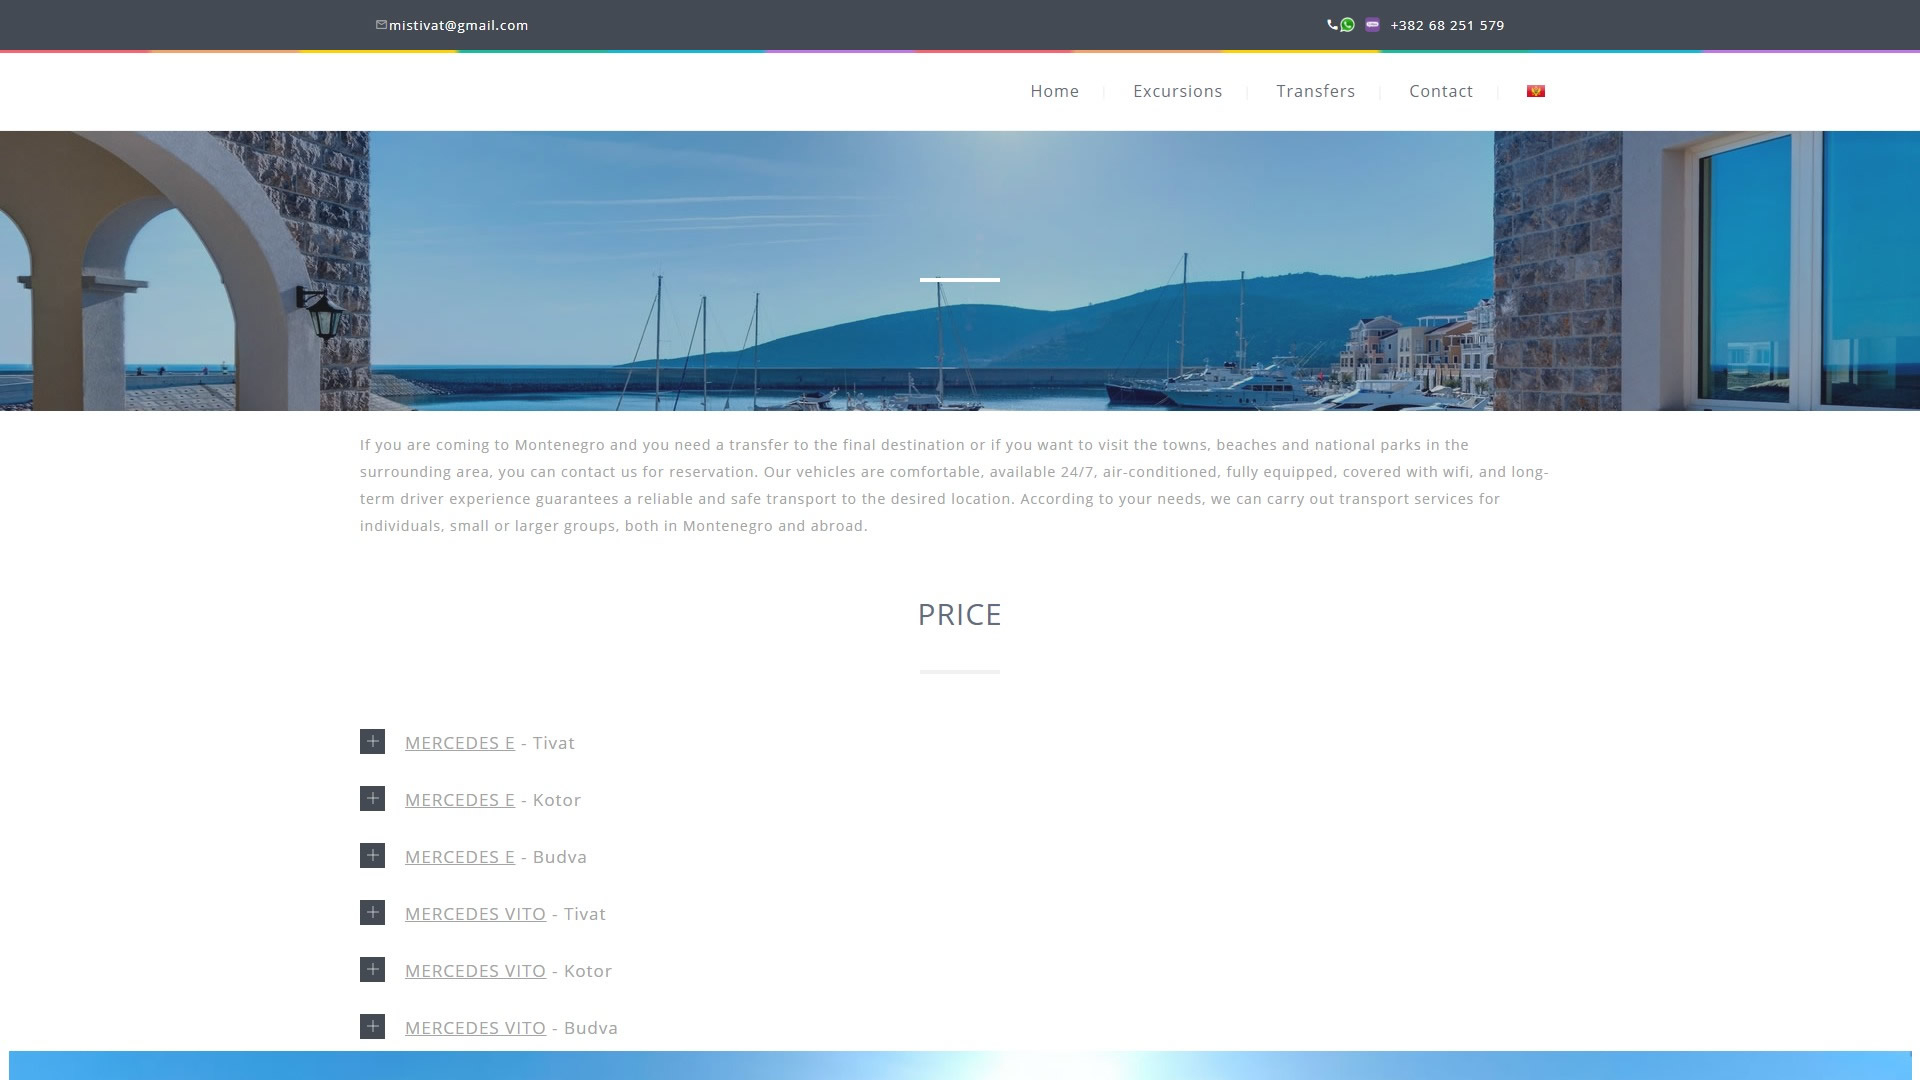Click MERCEDES VITO link in Budva row
The height and width of the screenshot is (1080, 1920).
click(x=475, y=1028)
